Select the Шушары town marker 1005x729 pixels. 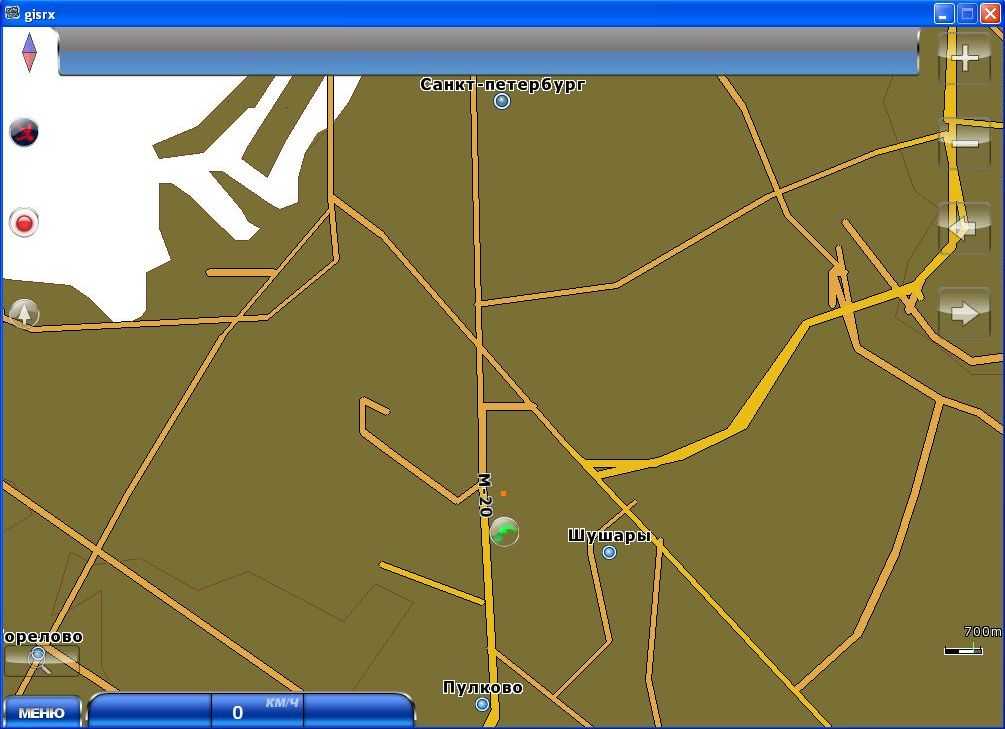click(x=609, y=552)
